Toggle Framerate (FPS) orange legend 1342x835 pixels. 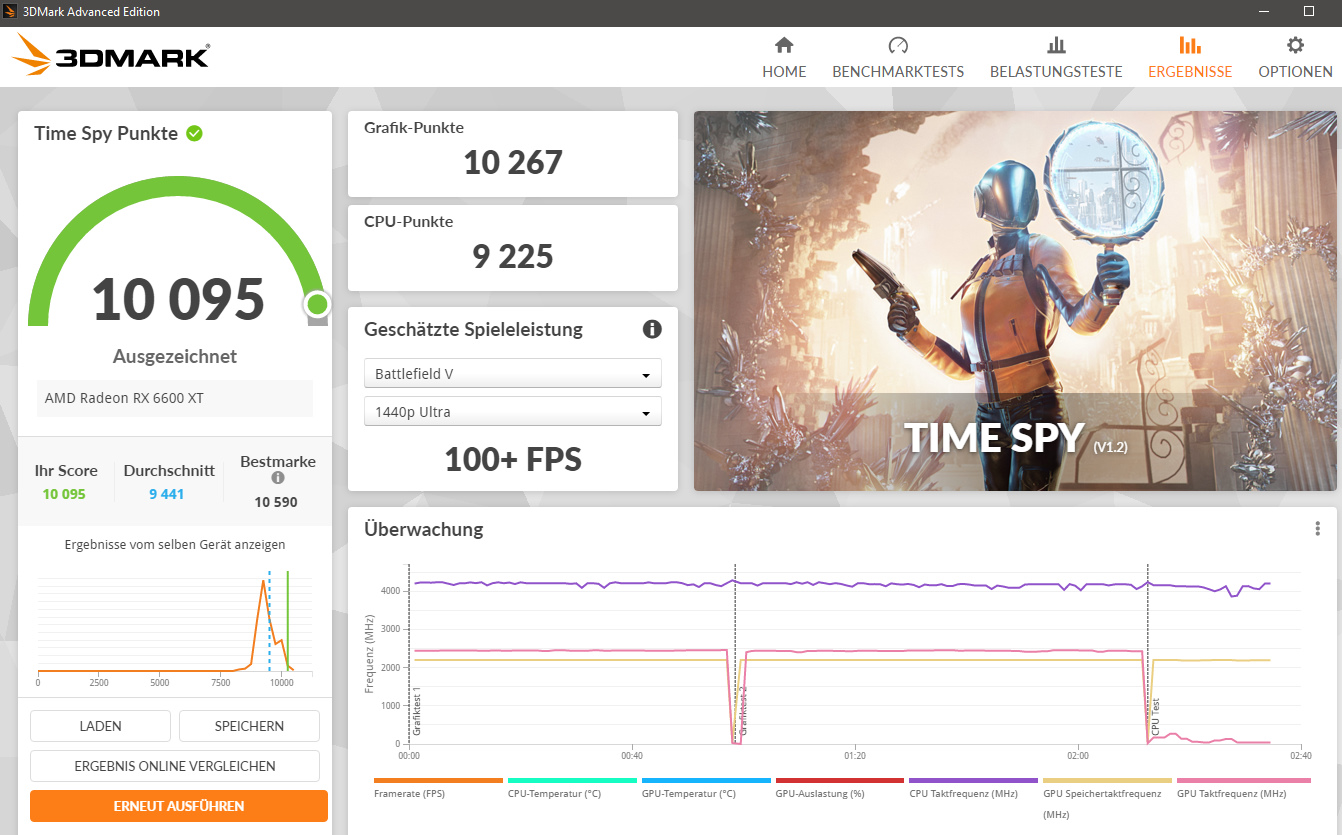(x=438, y=787)
